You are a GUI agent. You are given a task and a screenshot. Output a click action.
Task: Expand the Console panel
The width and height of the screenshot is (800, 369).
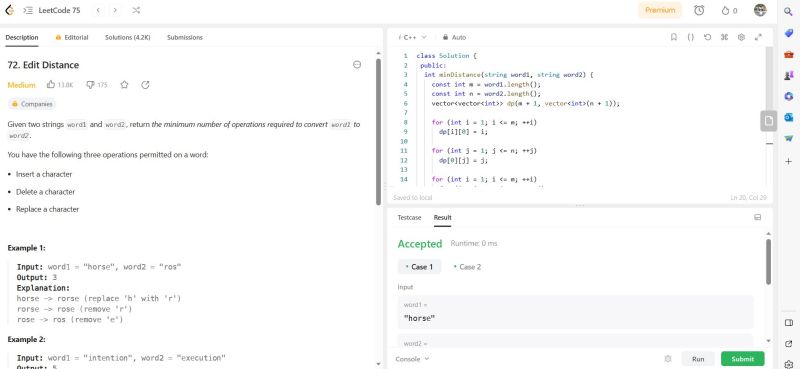(x=412, y=359)
